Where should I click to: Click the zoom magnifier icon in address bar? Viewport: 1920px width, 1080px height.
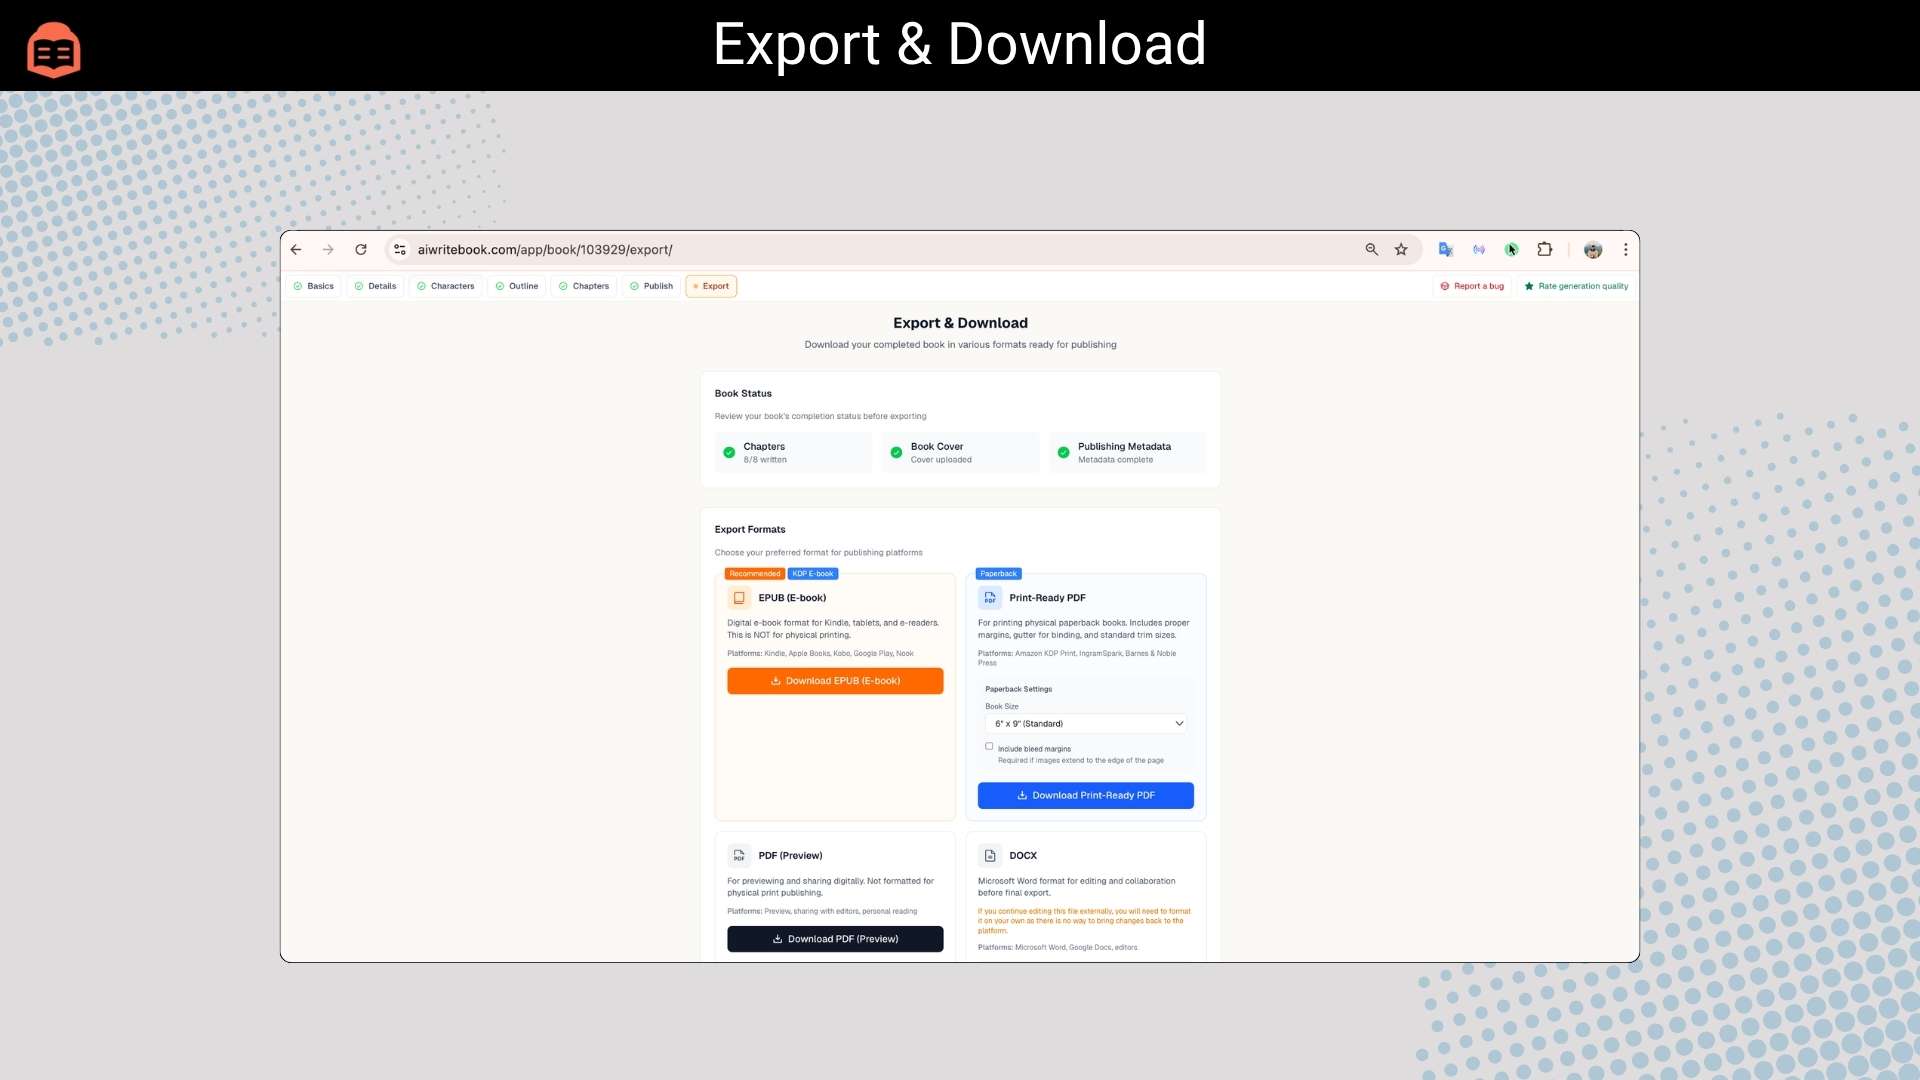1372,250
